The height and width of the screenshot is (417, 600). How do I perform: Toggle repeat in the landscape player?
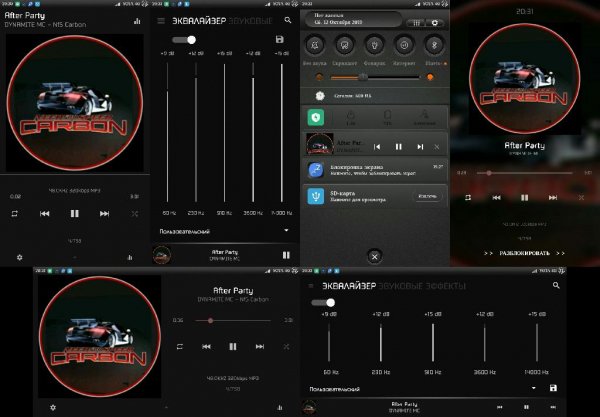click(x=179, y=347)
